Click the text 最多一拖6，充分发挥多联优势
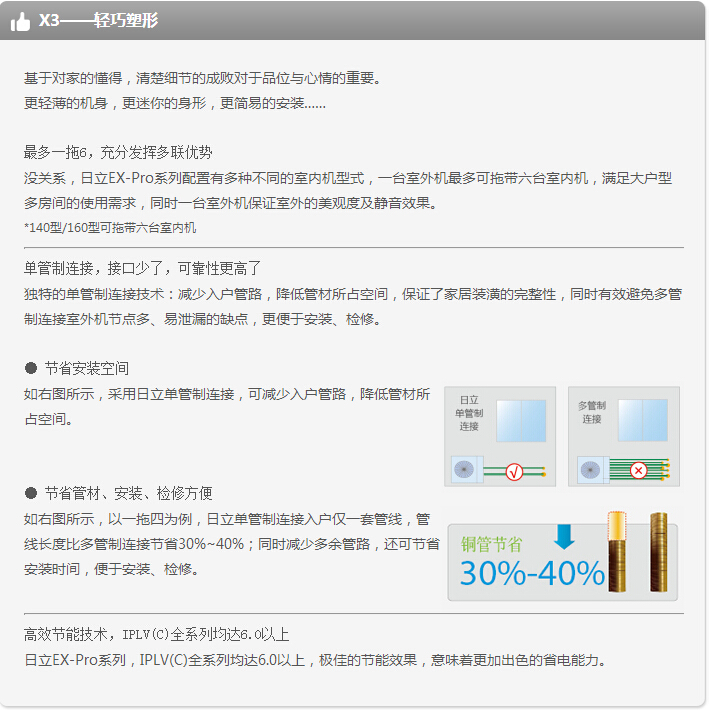Screen dimensions: 710x710 [118, 153]
